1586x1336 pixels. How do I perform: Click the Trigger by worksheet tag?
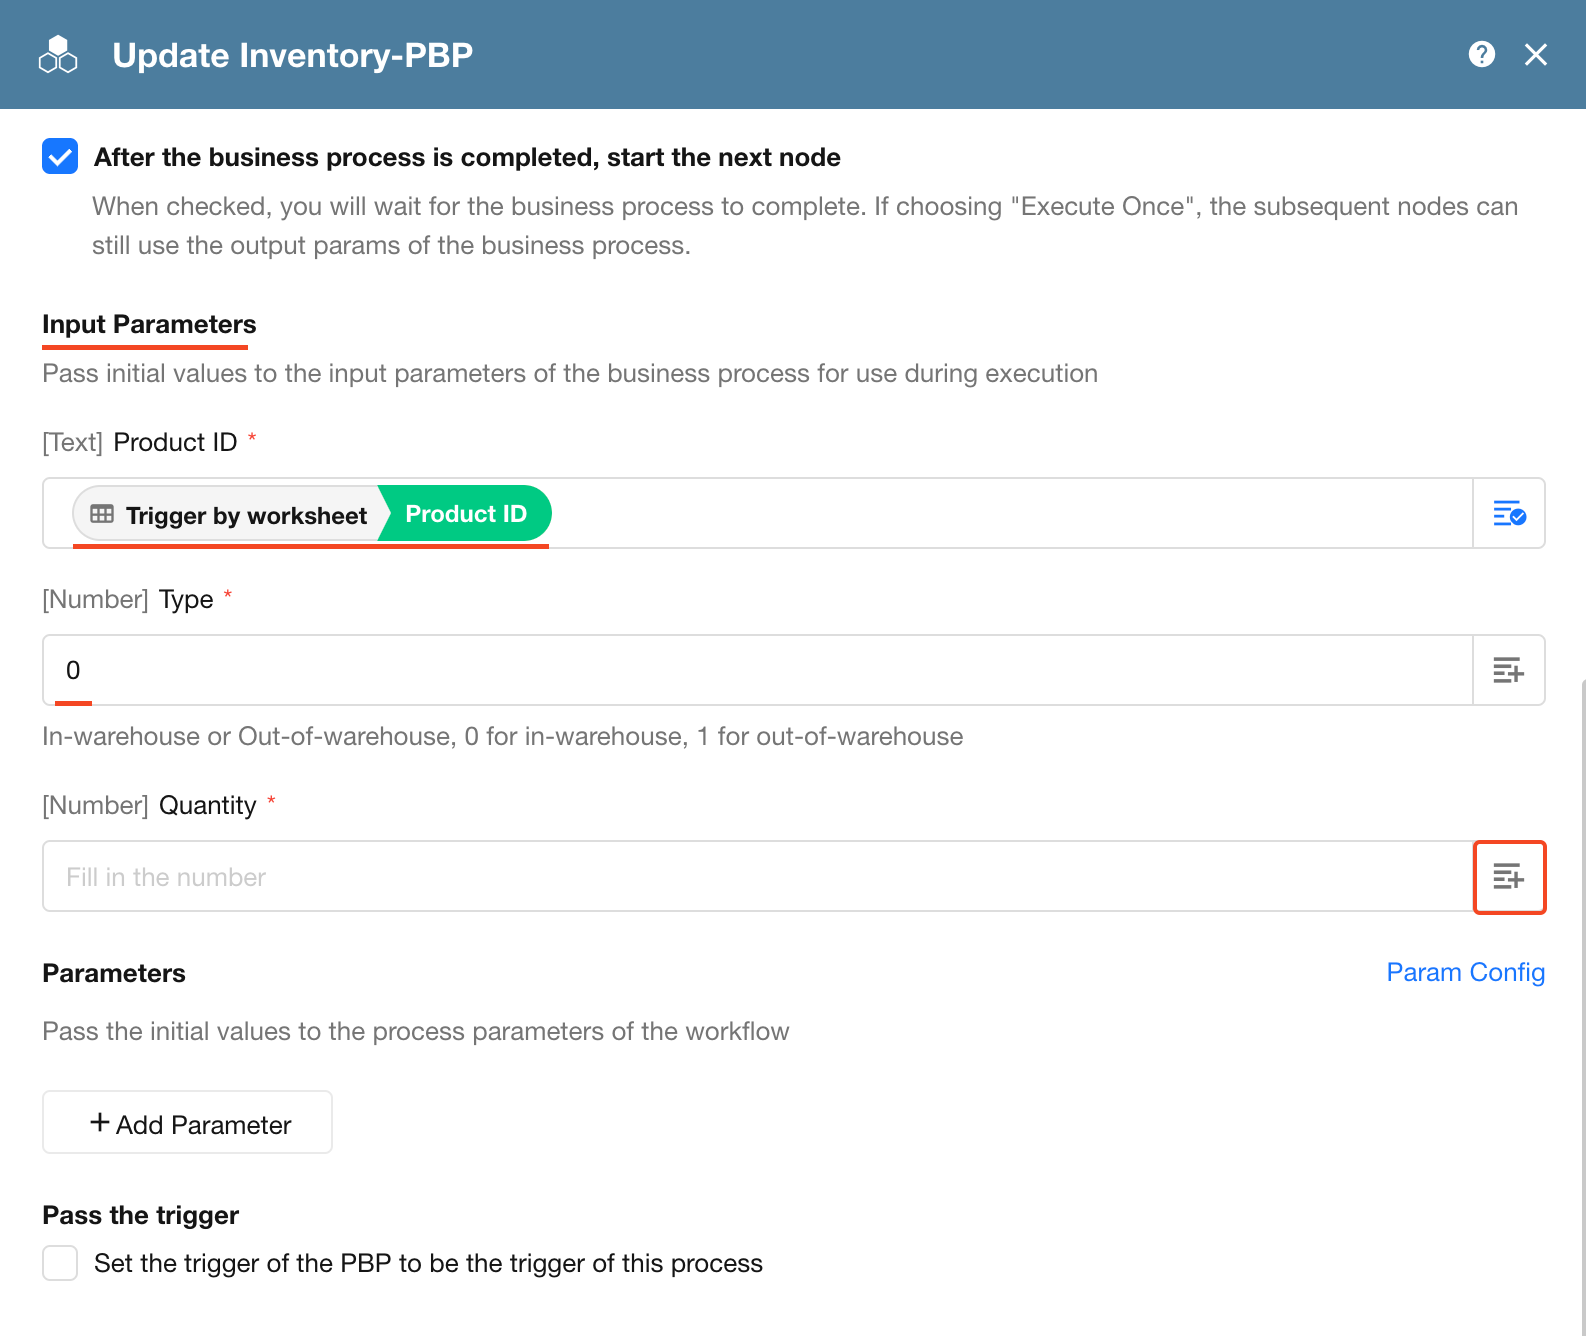(x=229, y=514)
